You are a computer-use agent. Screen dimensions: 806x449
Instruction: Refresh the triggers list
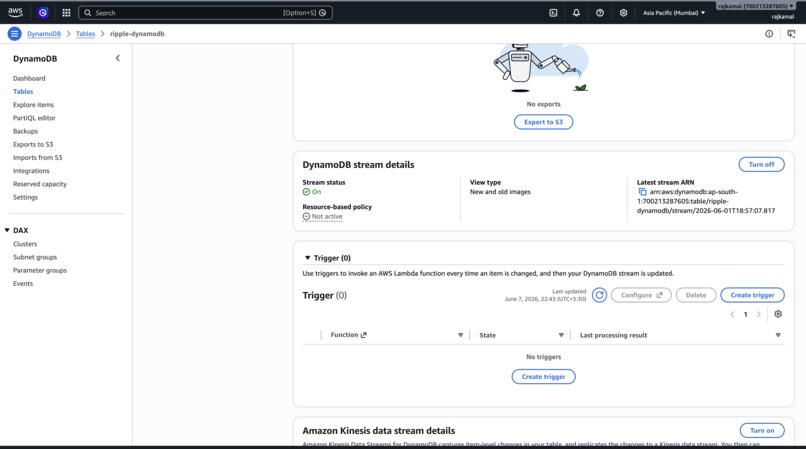pos(599,295)
